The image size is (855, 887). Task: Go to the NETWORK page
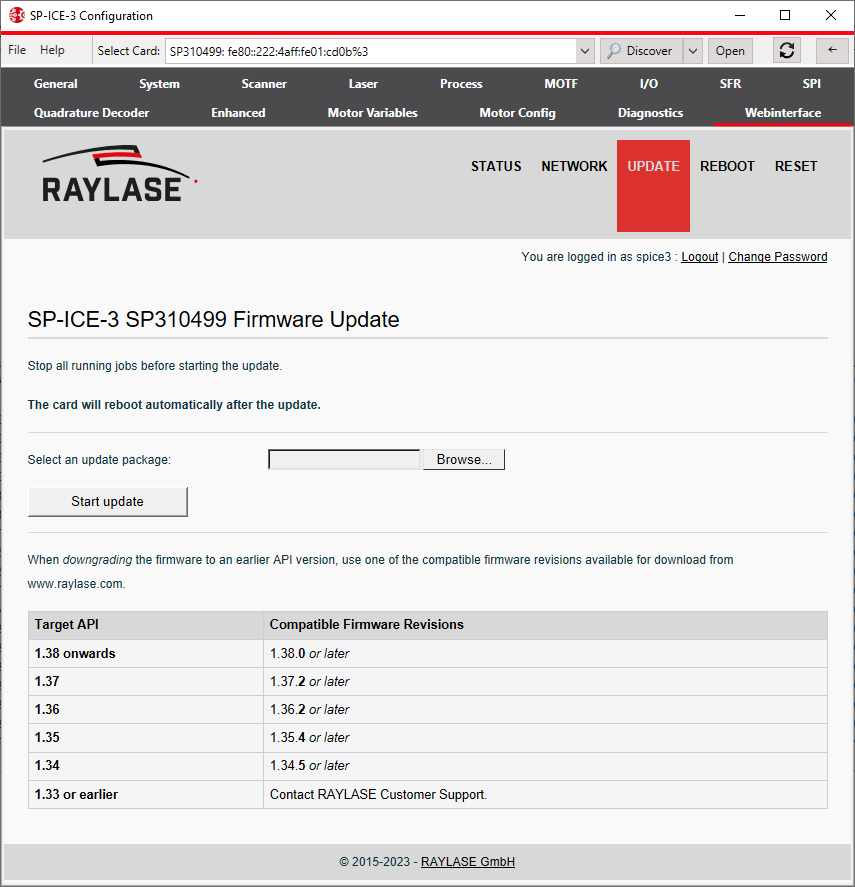click(x=574, y=166)
